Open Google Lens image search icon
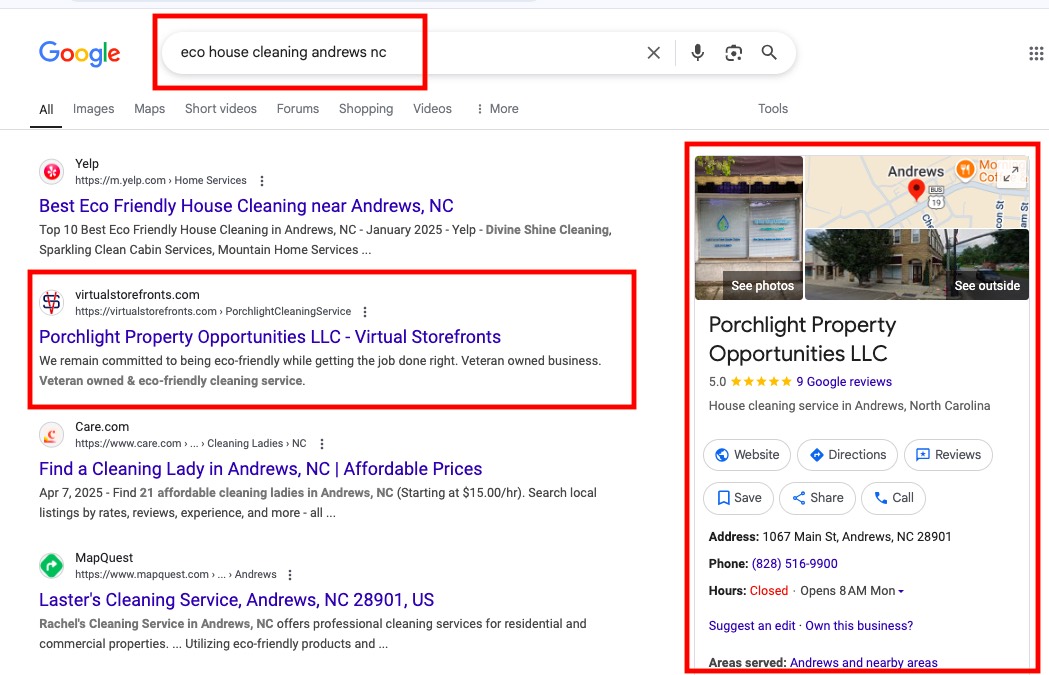Screen dimensions: 1049x675 (733, 53)
